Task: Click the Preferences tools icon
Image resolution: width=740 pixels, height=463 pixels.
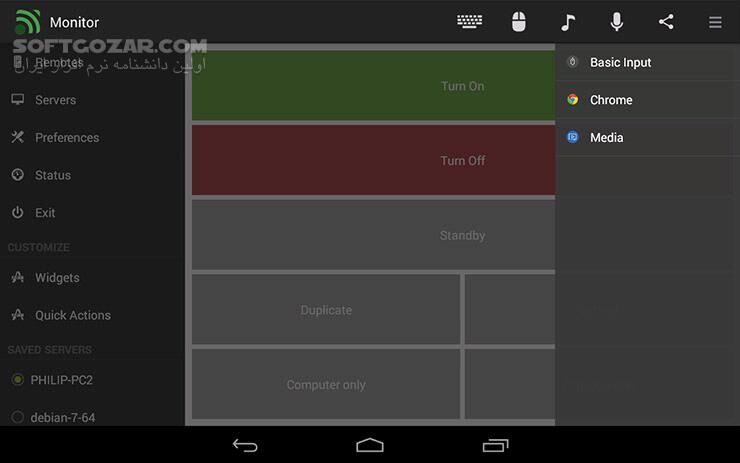Action: (18, 137)
